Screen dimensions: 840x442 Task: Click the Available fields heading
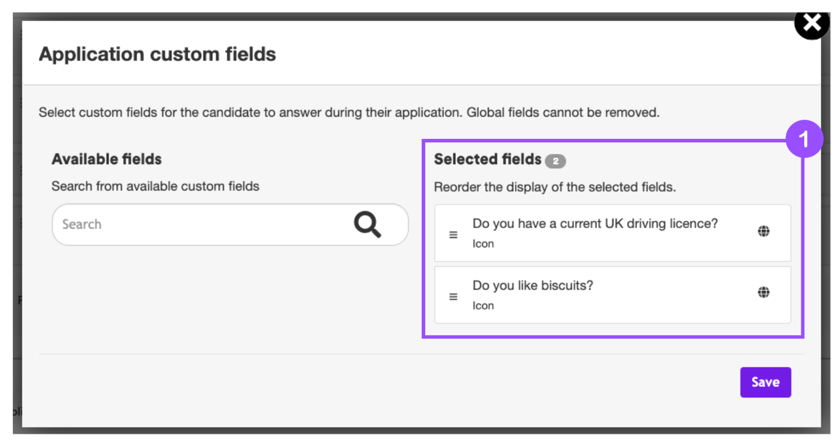point(106,159)
